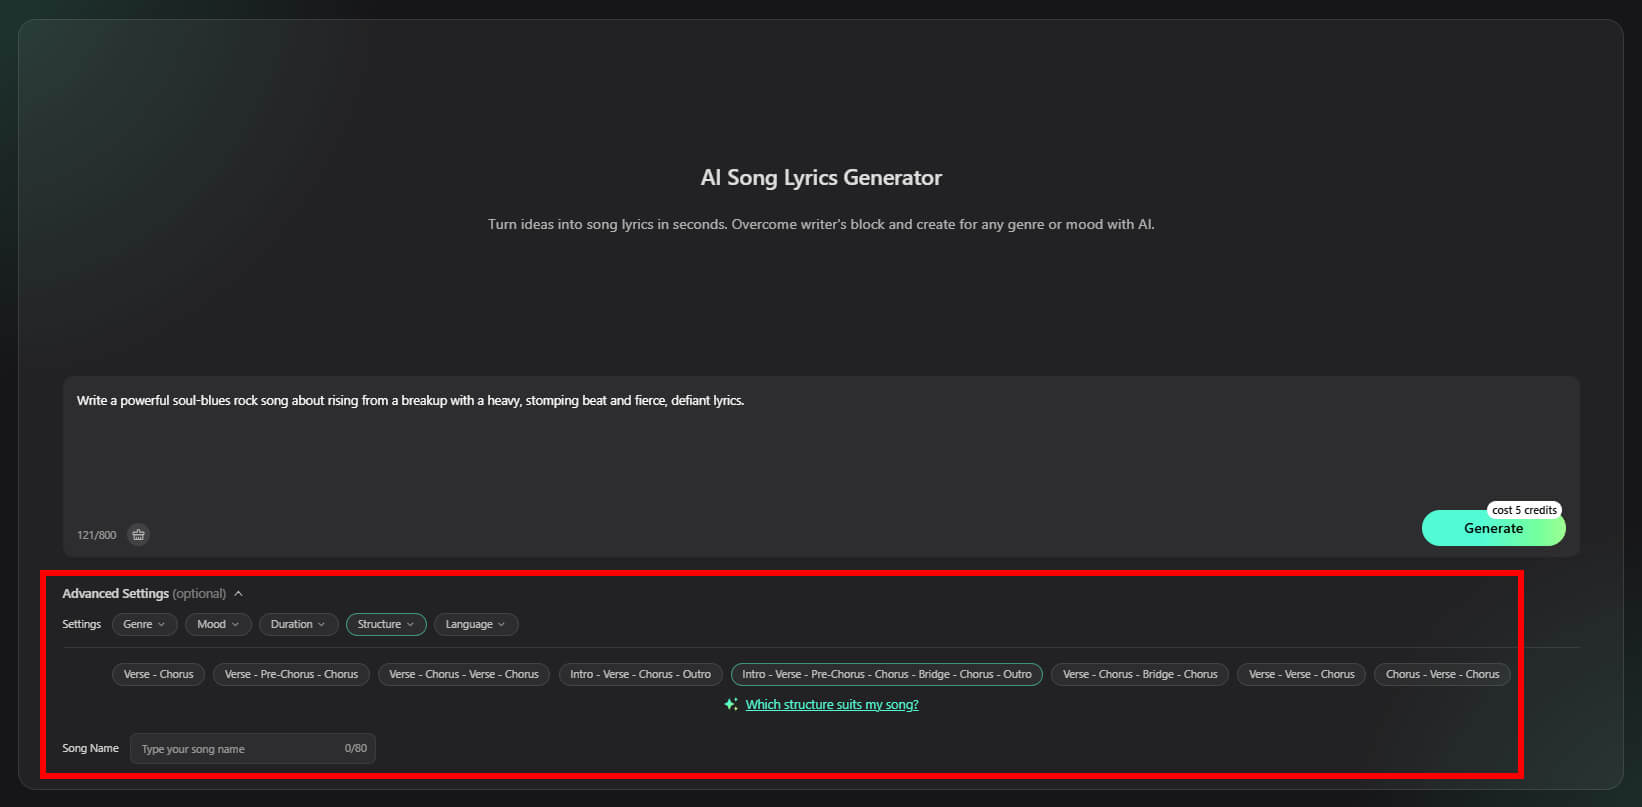This screenshot has height=807, width=1642.
Task: Open the Genre dropdown
Action: point(145,624)
